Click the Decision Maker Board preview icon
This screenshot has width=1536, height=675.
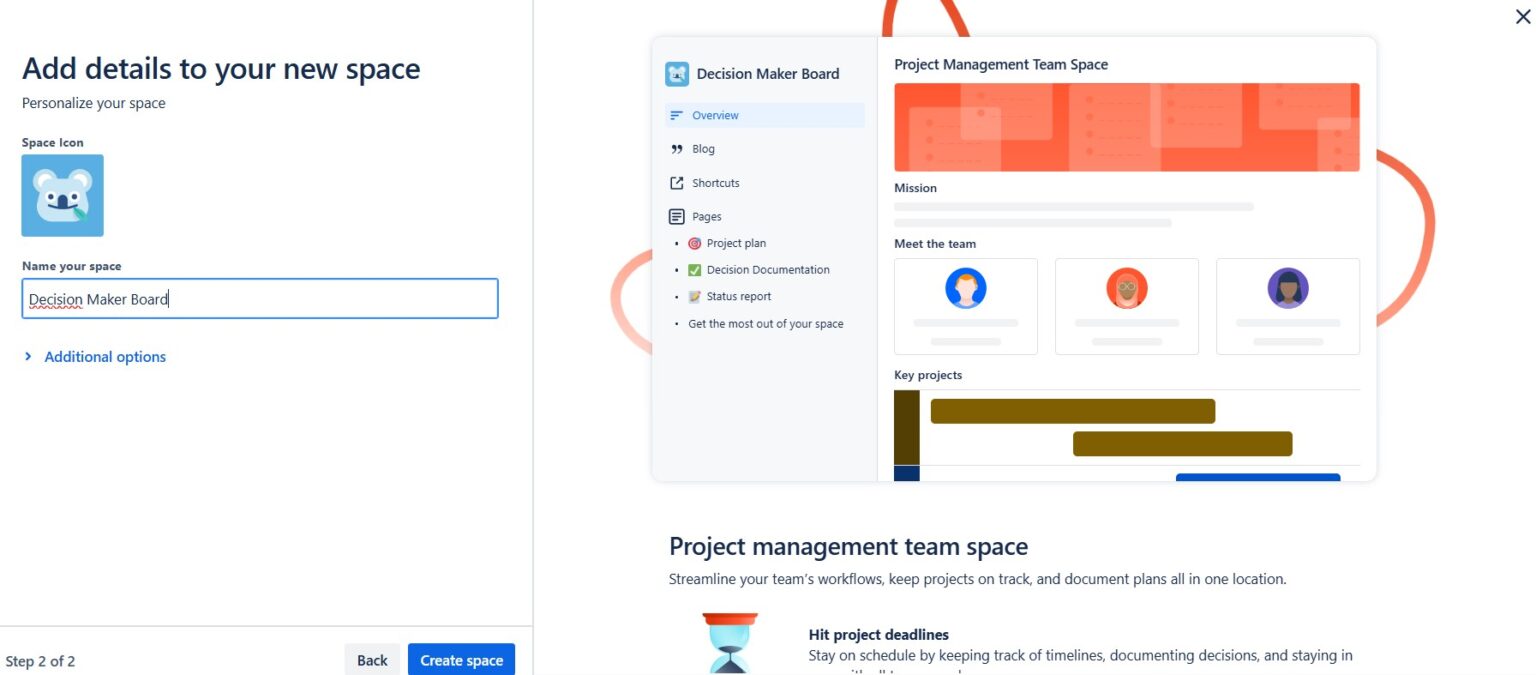click(677, 74)
